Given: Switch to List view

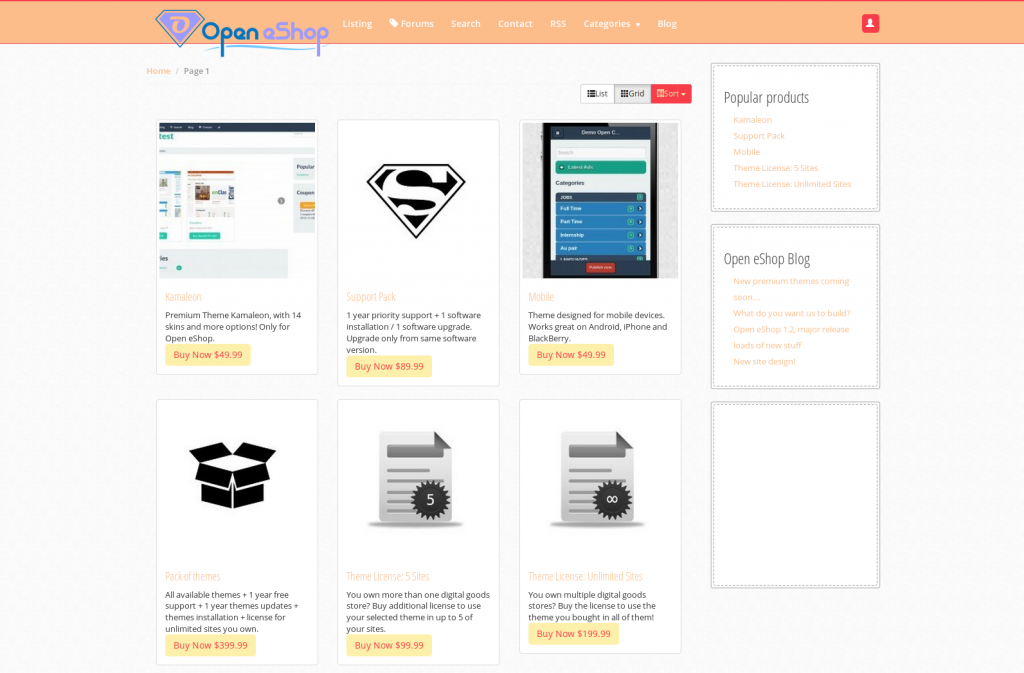Looking at the screenshot, I should pyautogui.click(x=598, y=94).
